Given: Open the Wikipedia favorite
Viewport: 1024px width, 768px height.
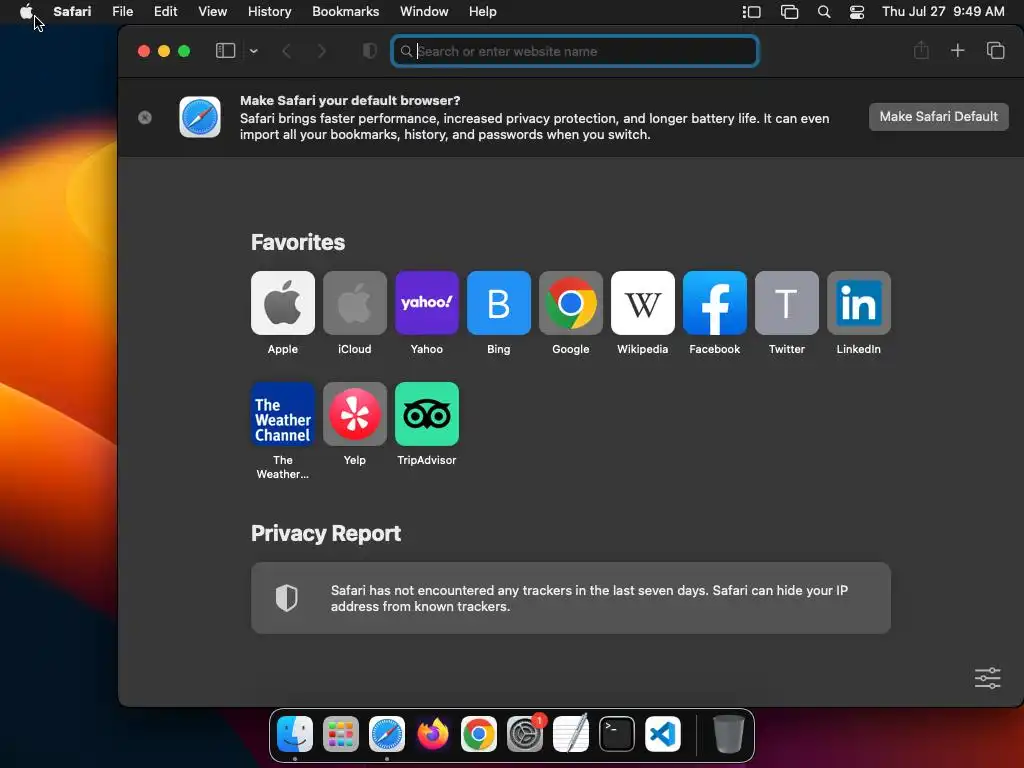Looking at the screenshot, I should point(643,303).
